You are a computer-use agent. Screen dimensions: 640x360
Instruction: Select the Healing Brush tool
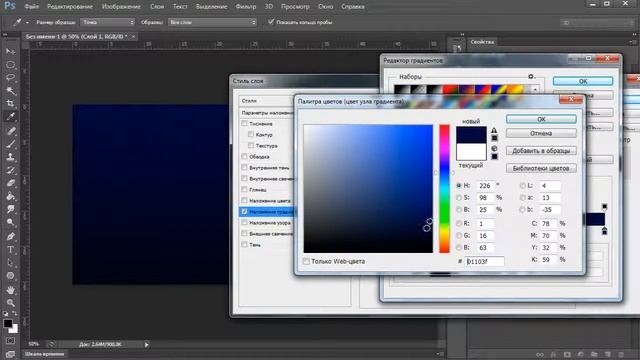(10, 131)
